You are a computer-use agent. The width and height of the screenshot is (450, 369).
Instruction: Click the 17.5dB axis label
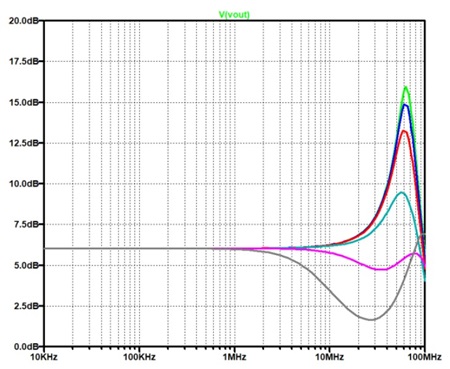point(24,61)
